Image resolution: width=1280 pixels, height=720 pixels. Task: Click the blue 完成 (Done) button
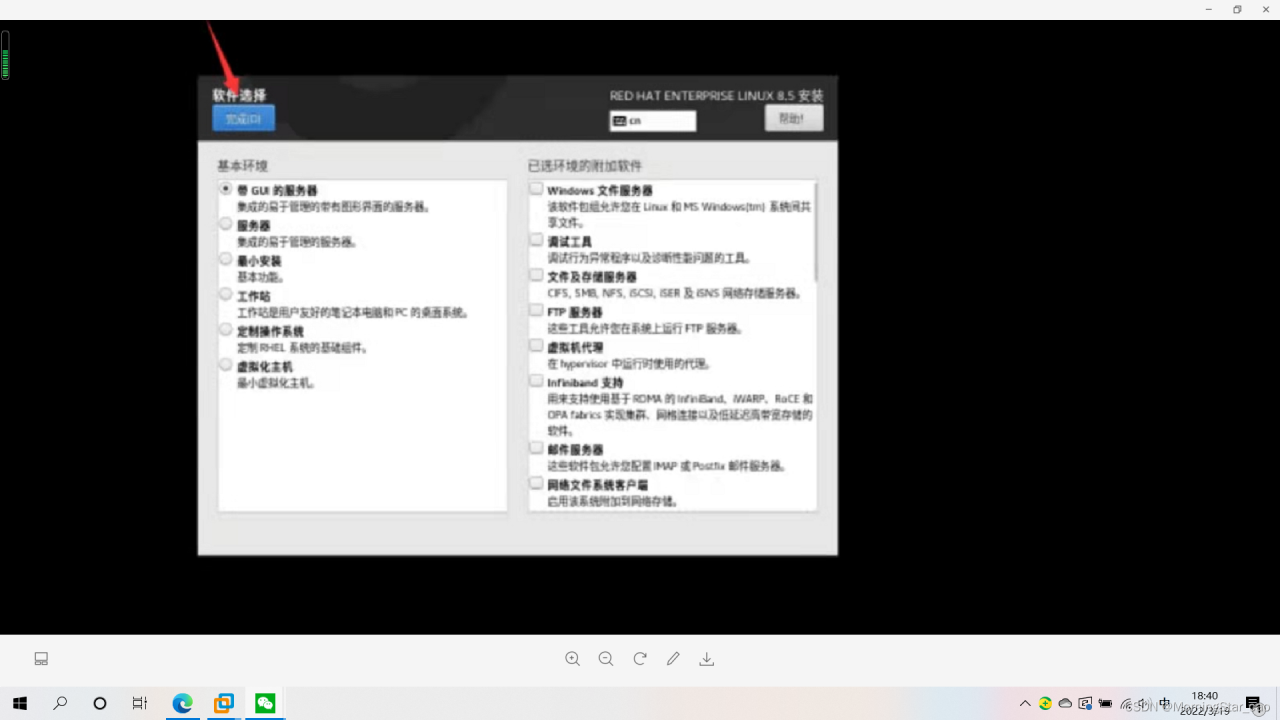[x=243, y=118]
